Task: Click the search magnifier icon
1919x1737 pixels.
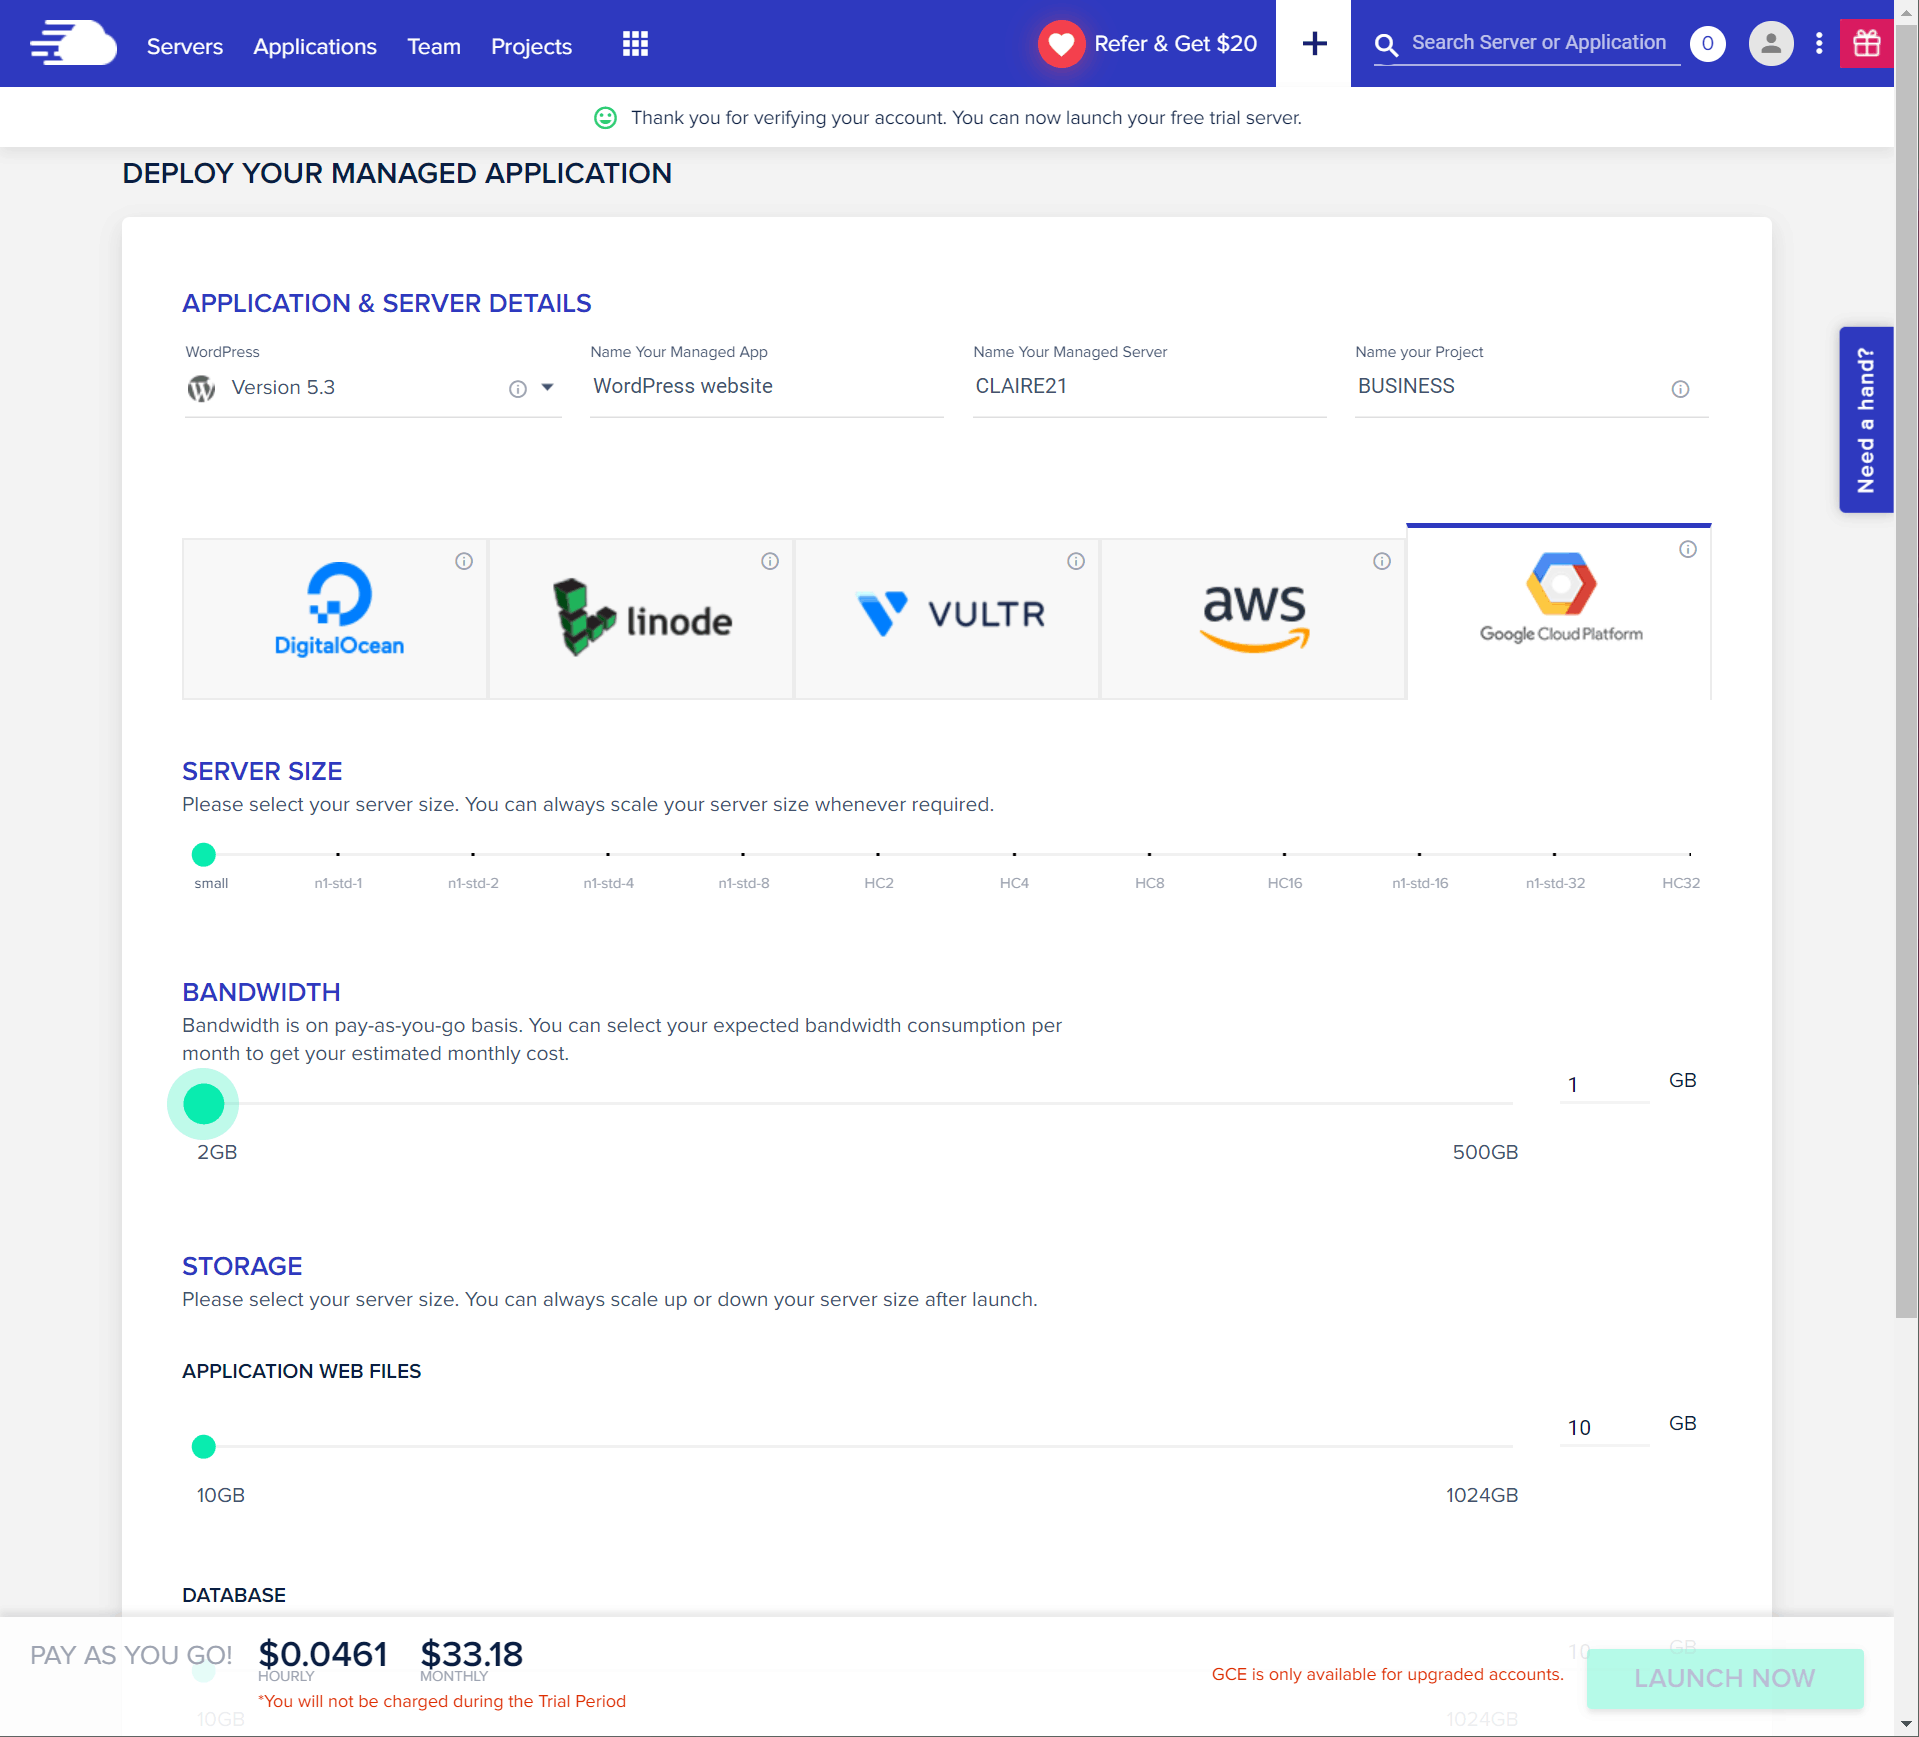Action: pyautogui.click(x=1386, y=45)
